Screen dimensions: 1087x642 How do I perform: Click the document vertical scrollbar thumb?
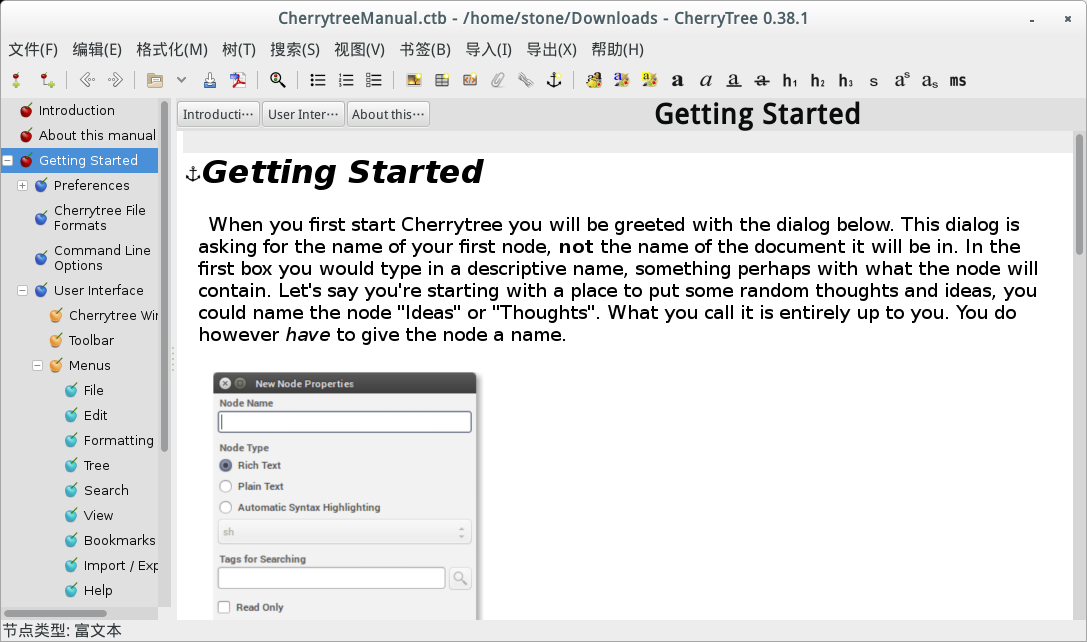[x=1079, y=194]
